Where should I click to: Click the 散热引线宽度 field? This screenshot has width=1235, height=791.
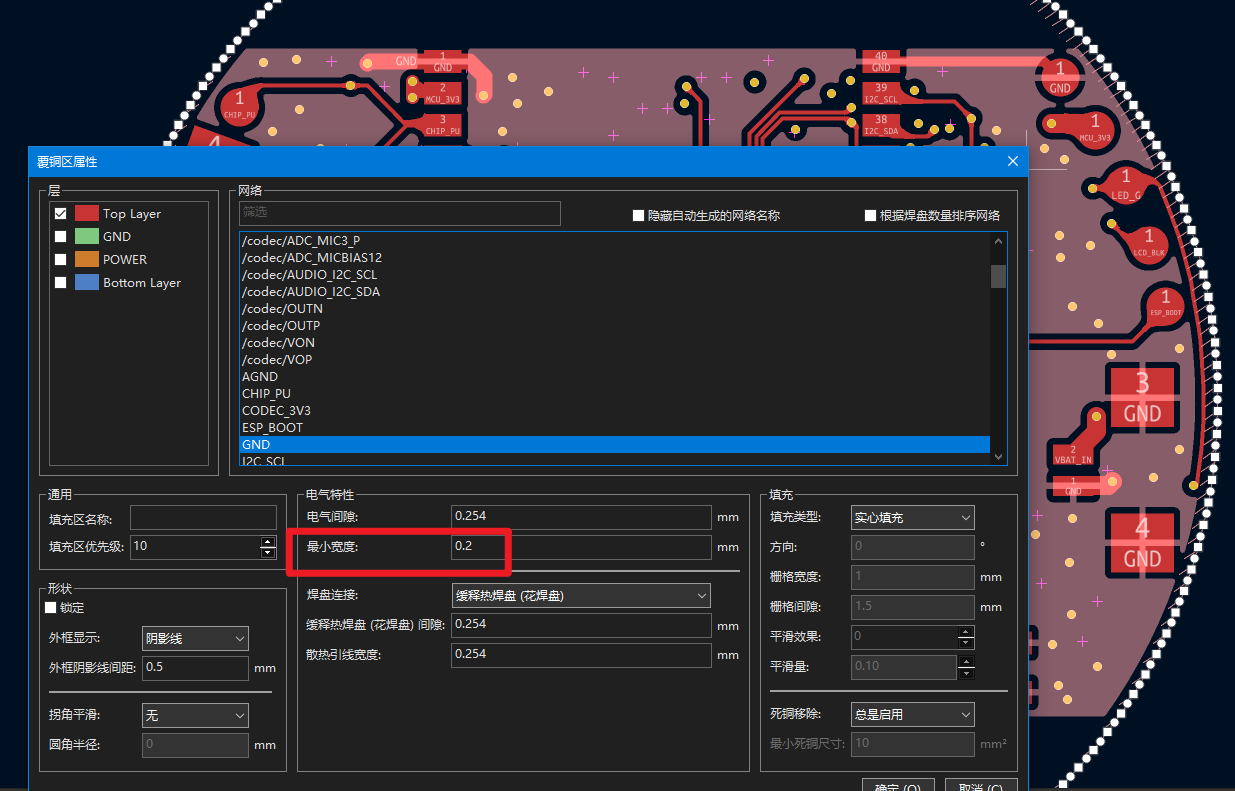(580, 654)
